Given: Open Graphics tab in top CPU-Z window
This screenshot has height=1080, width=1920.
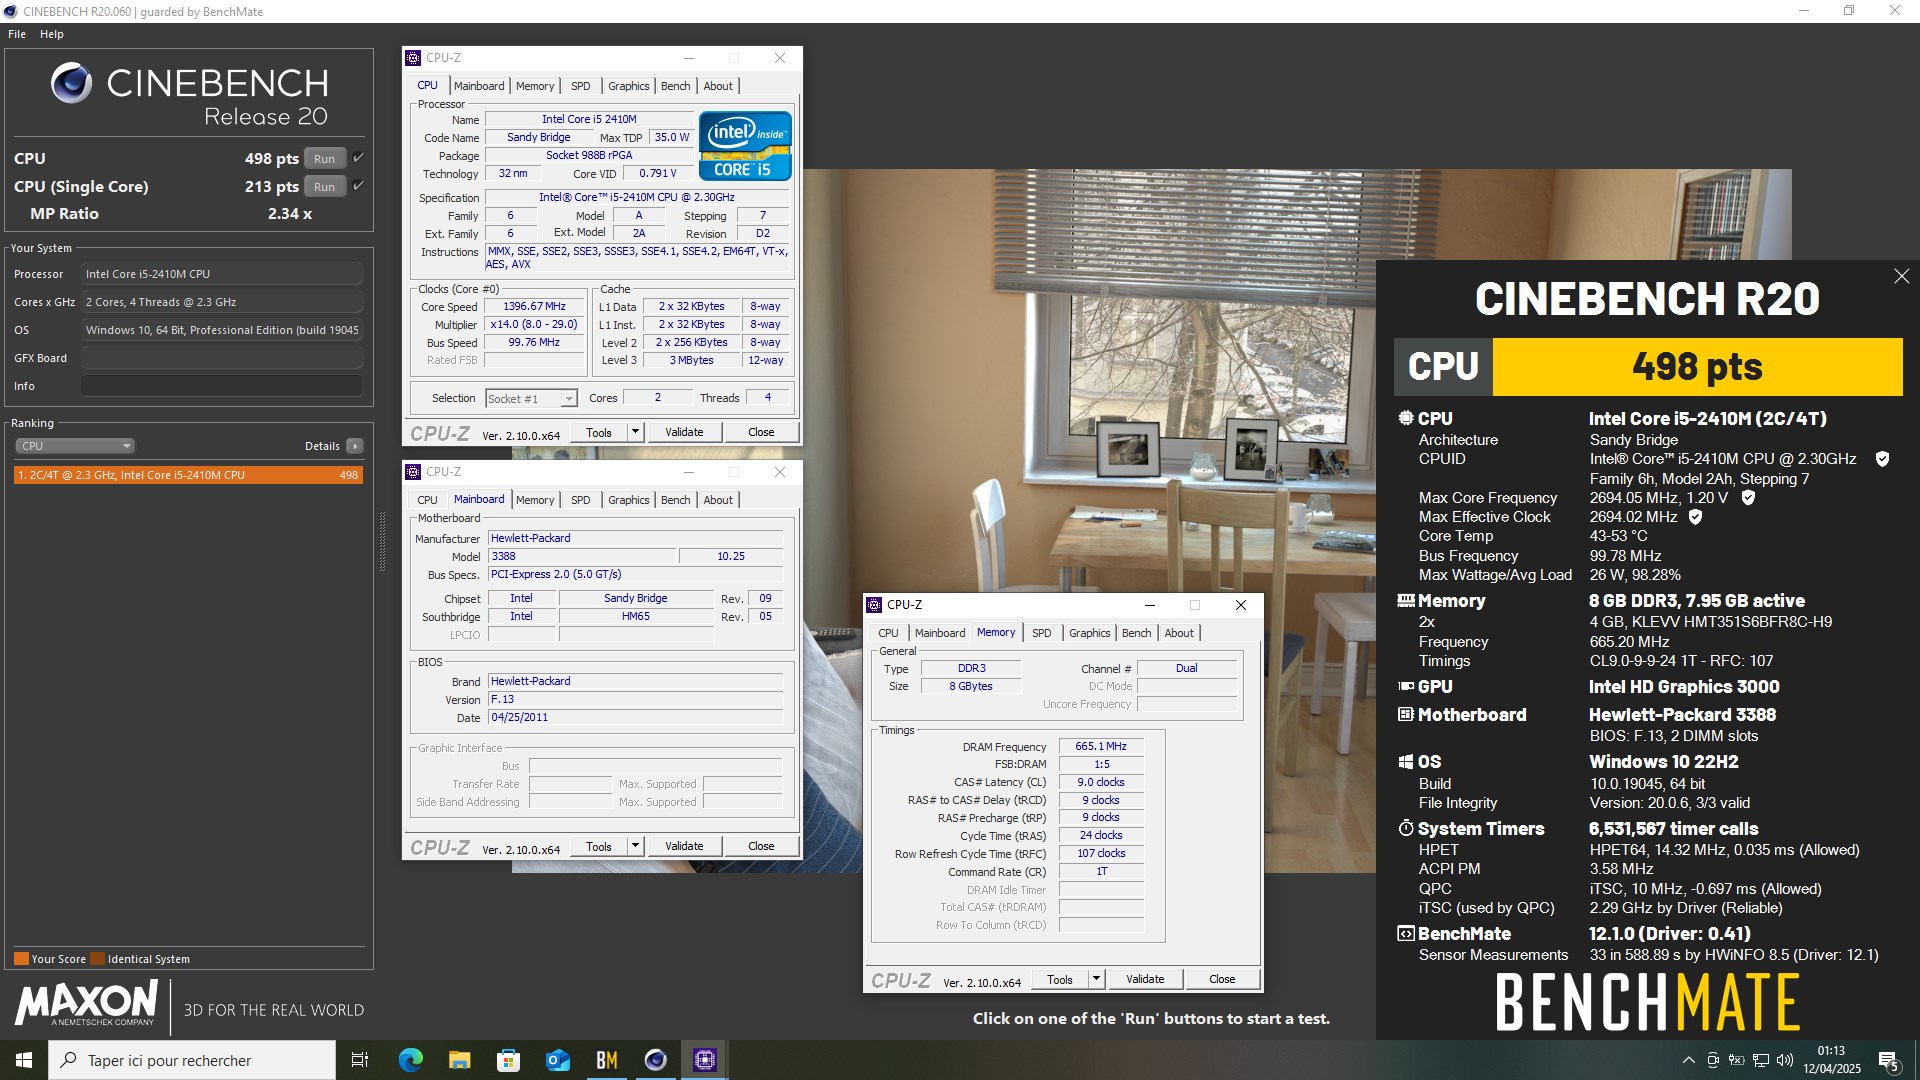Looking at the screenshot, I should [x=629, y=86].
